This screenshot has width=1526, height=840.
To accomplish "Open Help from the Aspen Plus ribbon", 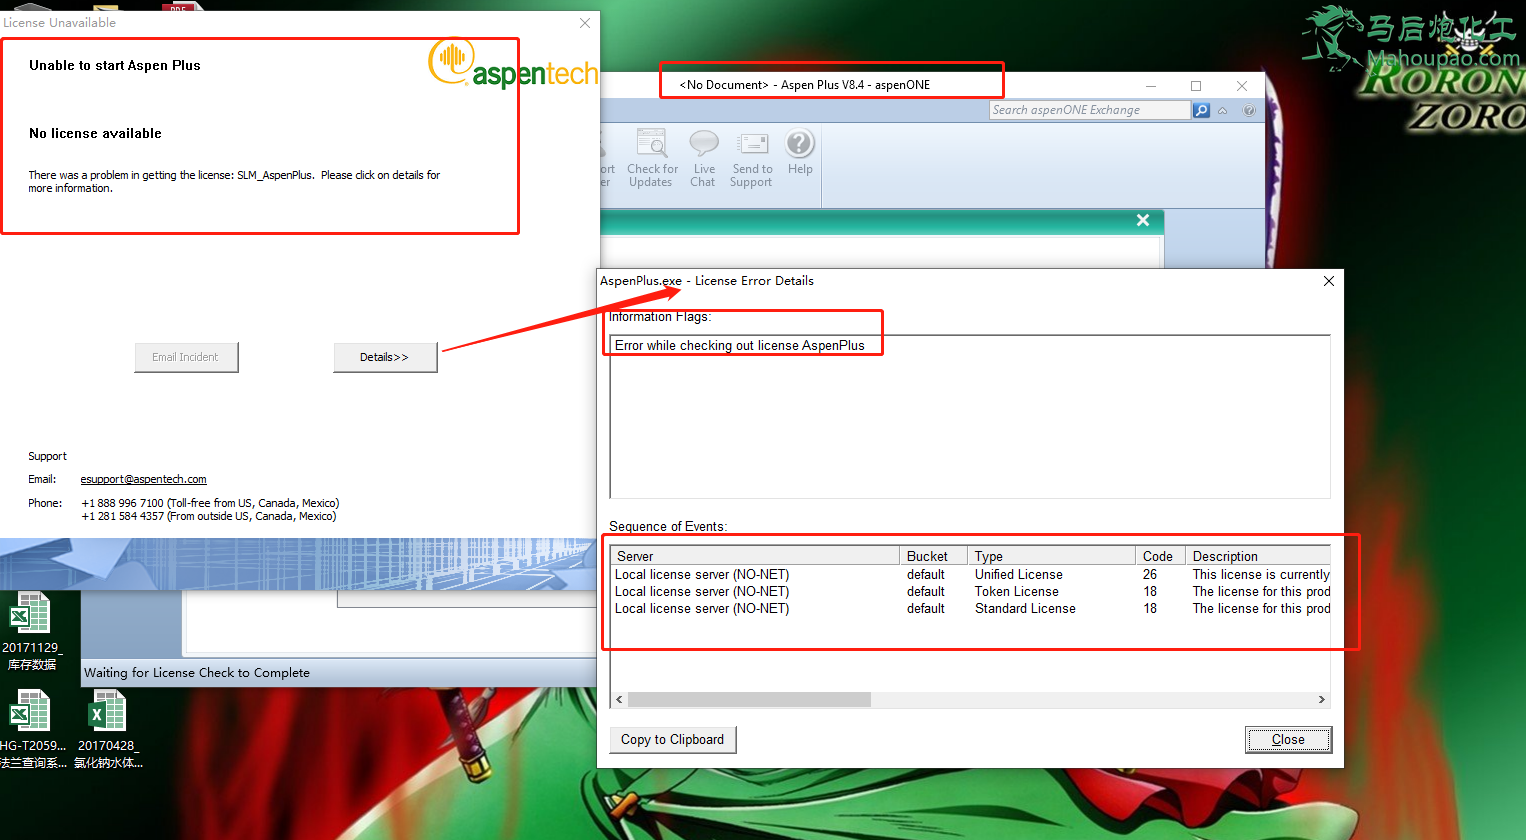I will coord(800,152).
